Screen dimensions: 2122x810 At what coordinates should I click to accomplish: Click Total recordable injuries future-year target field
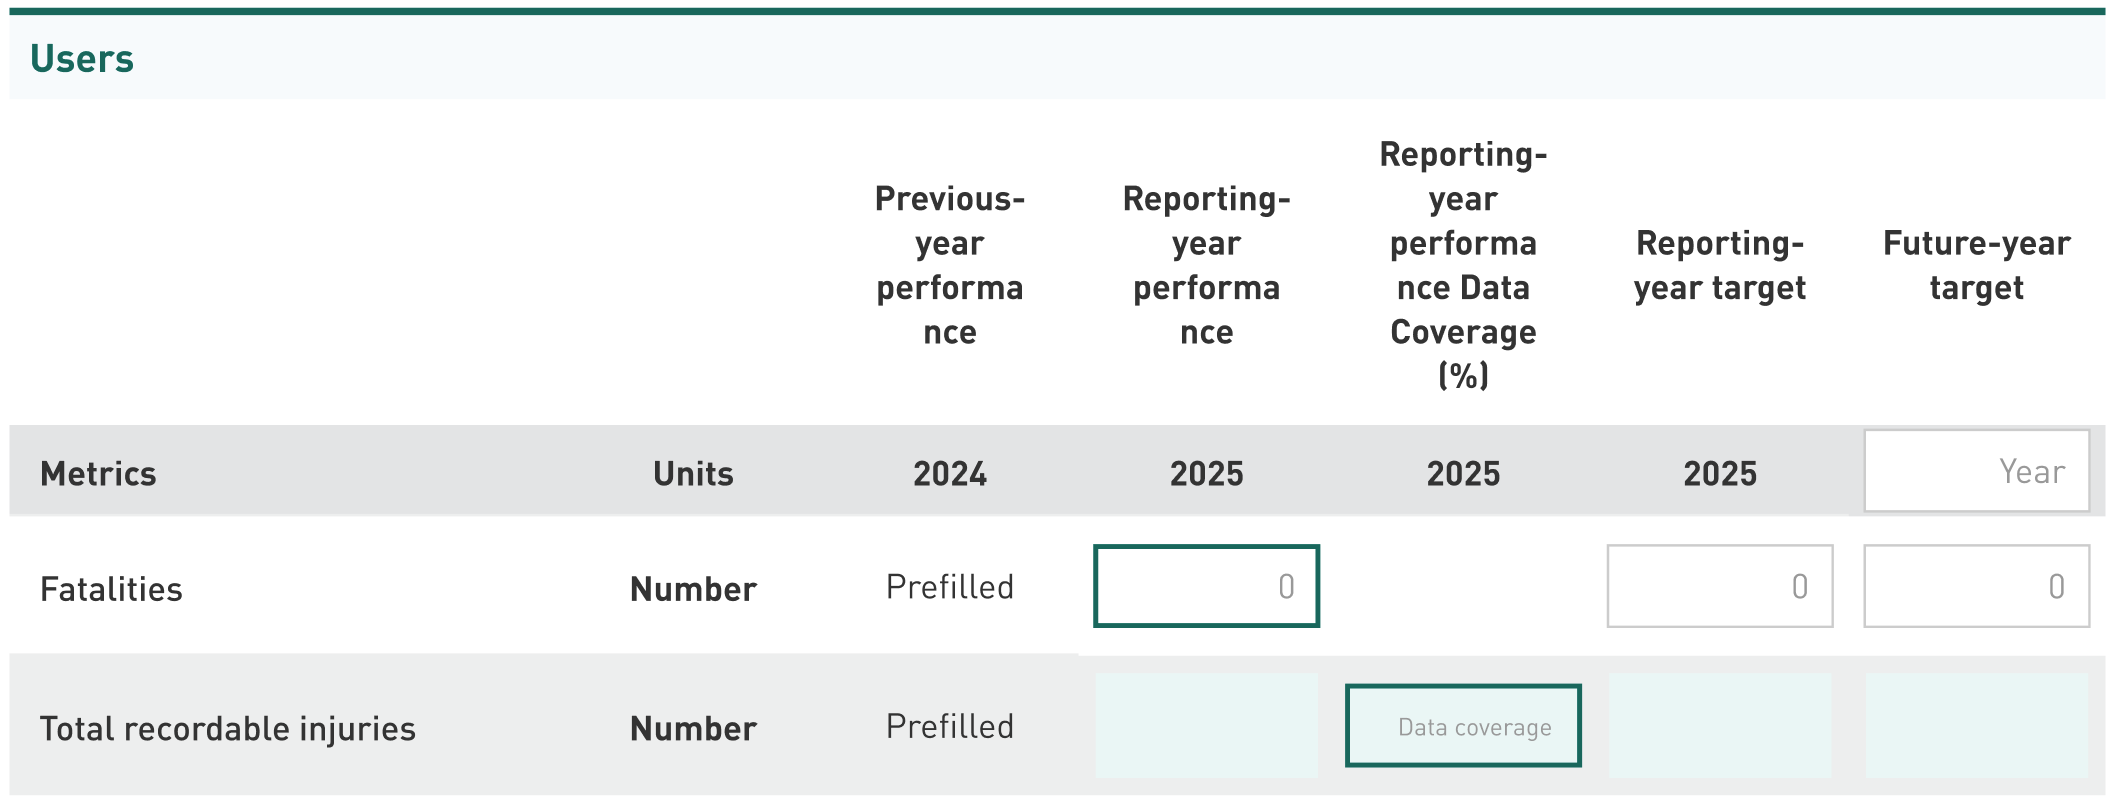[1976, 726]
